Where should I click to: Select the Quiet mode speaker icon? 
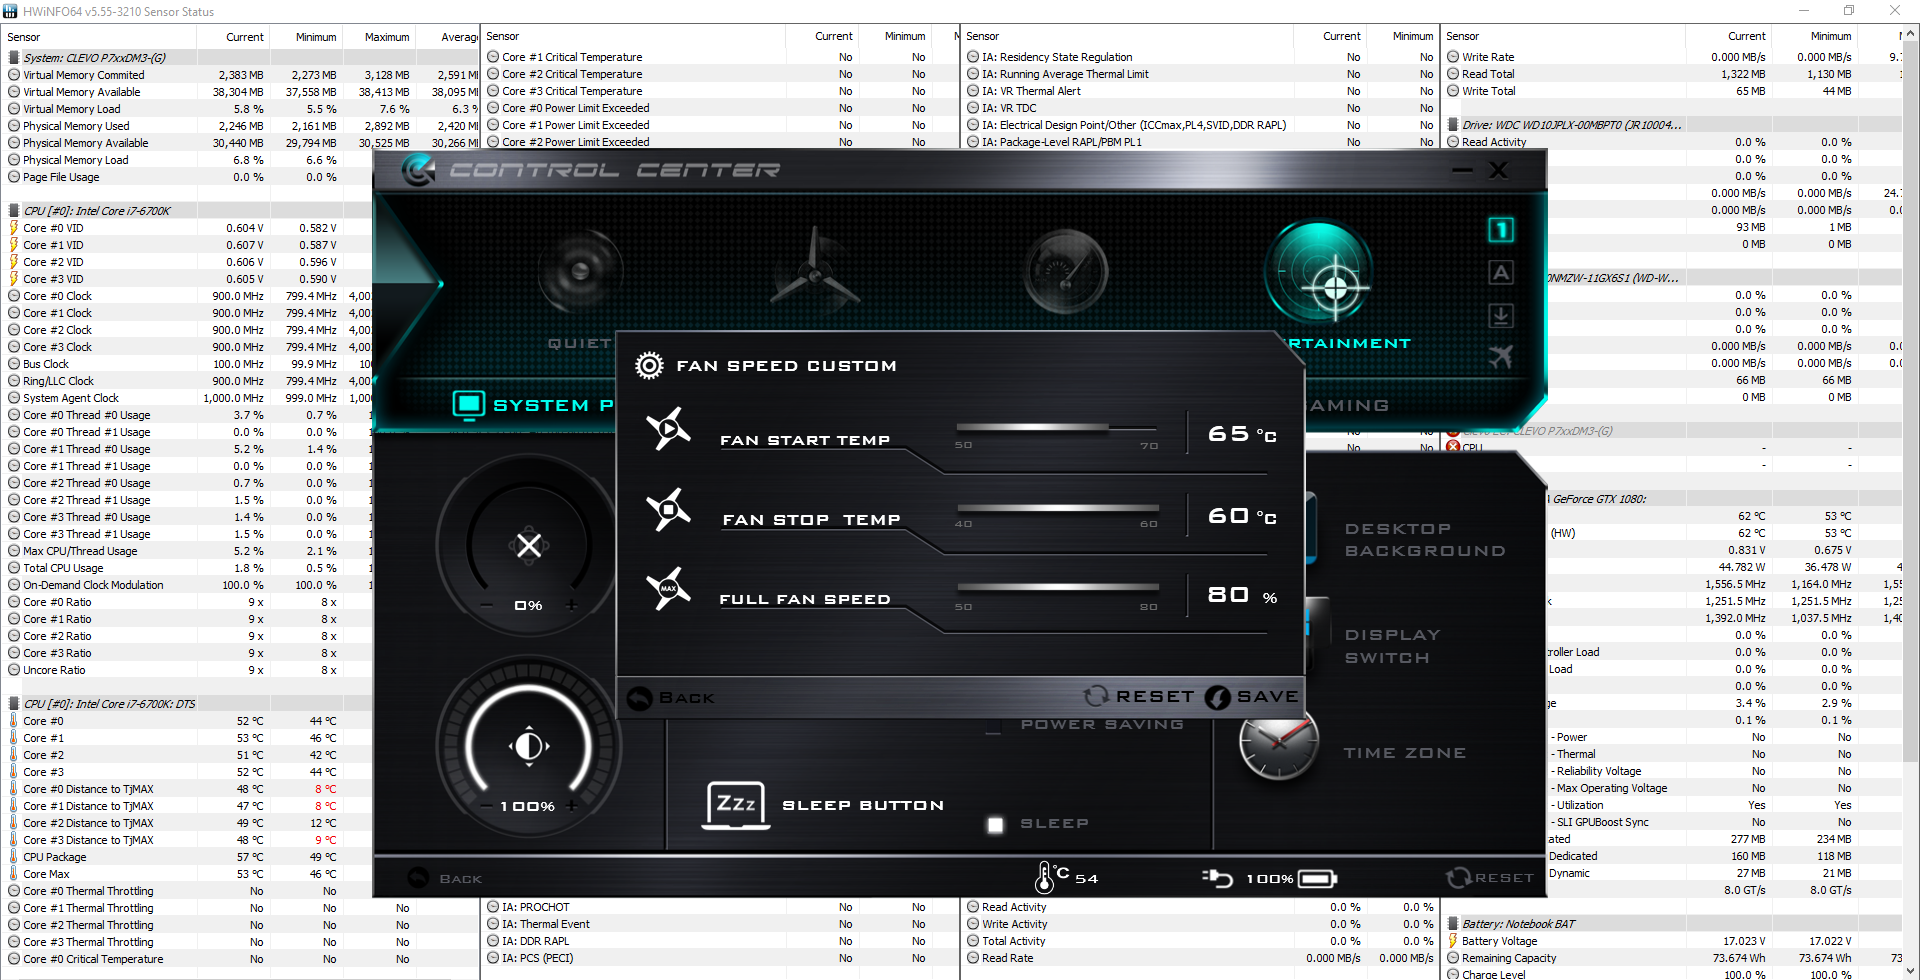pyautogui.click(x=580, y=271)
